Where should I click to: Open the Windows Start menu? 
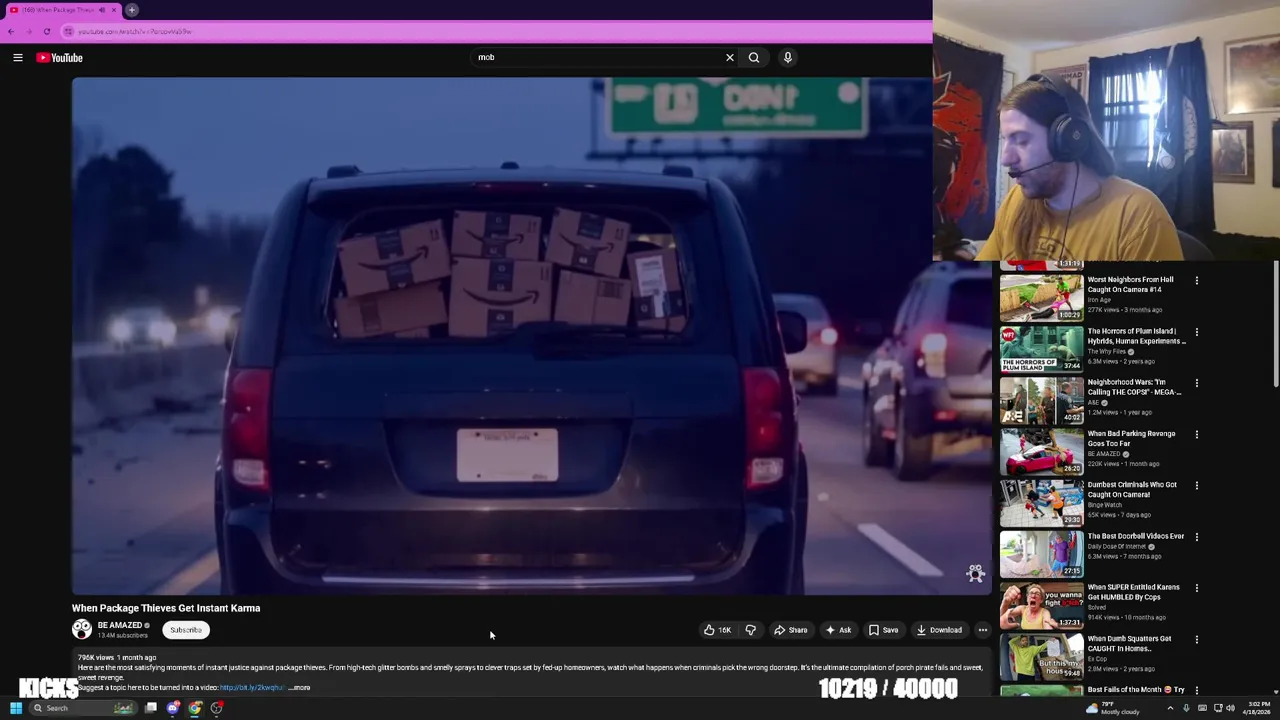[15, 708]
